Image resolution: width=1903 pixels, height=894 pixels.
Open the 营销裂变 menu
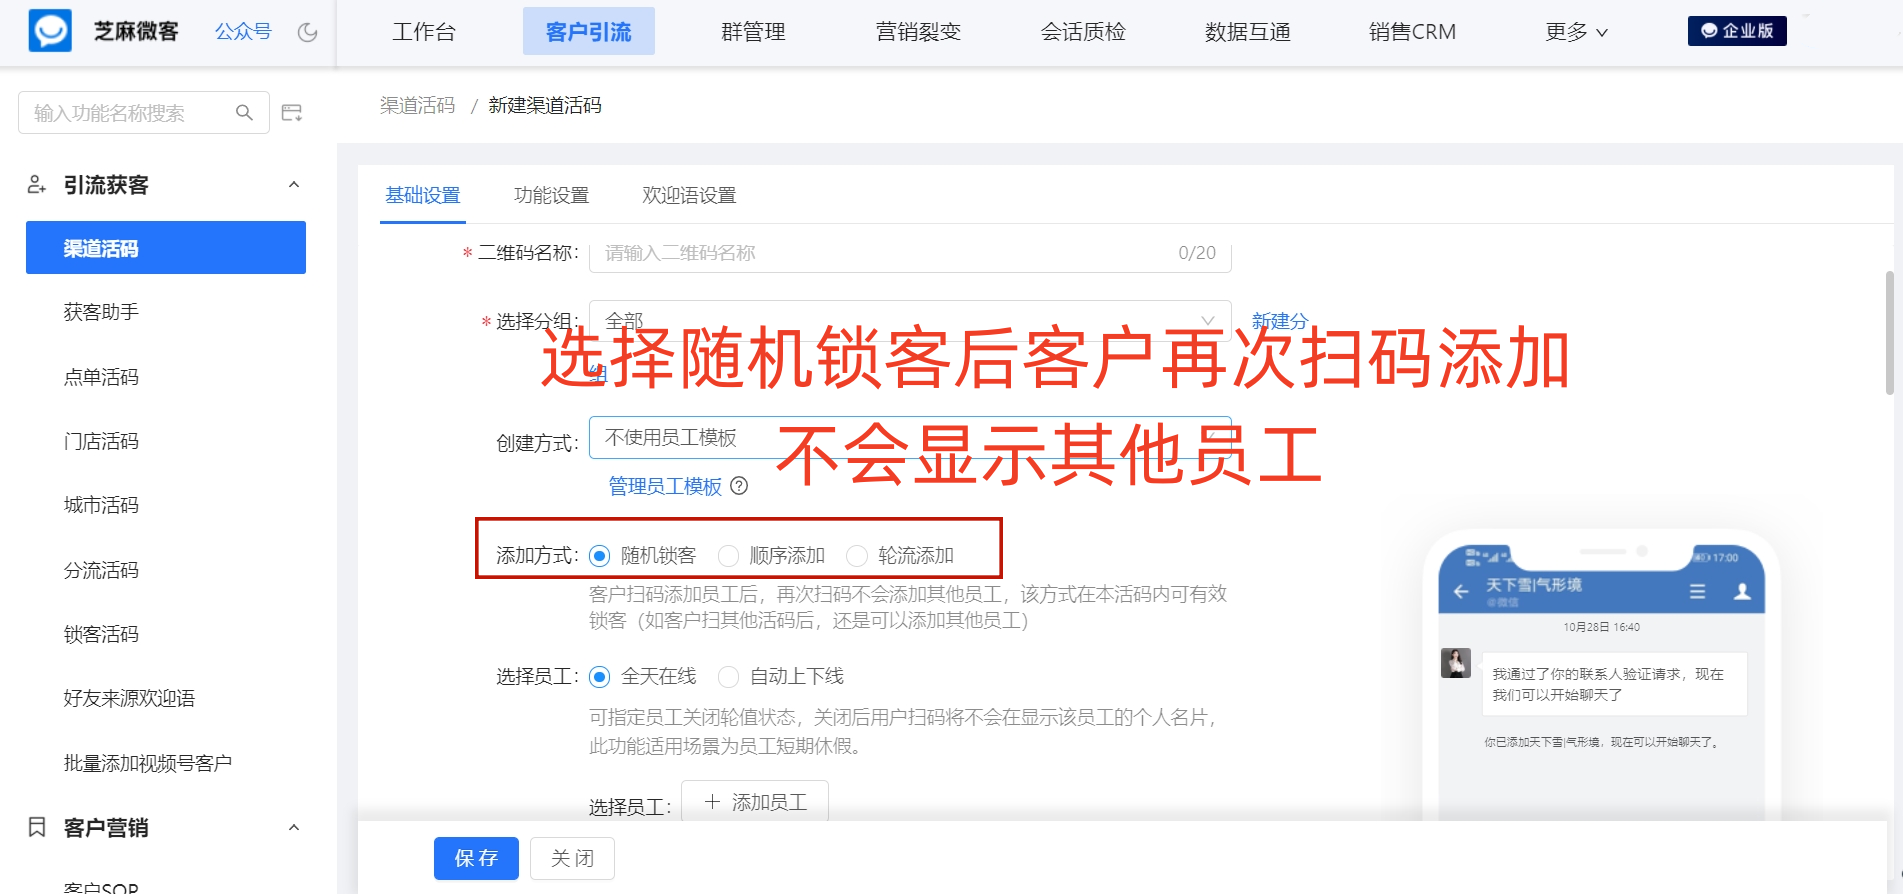918,32
